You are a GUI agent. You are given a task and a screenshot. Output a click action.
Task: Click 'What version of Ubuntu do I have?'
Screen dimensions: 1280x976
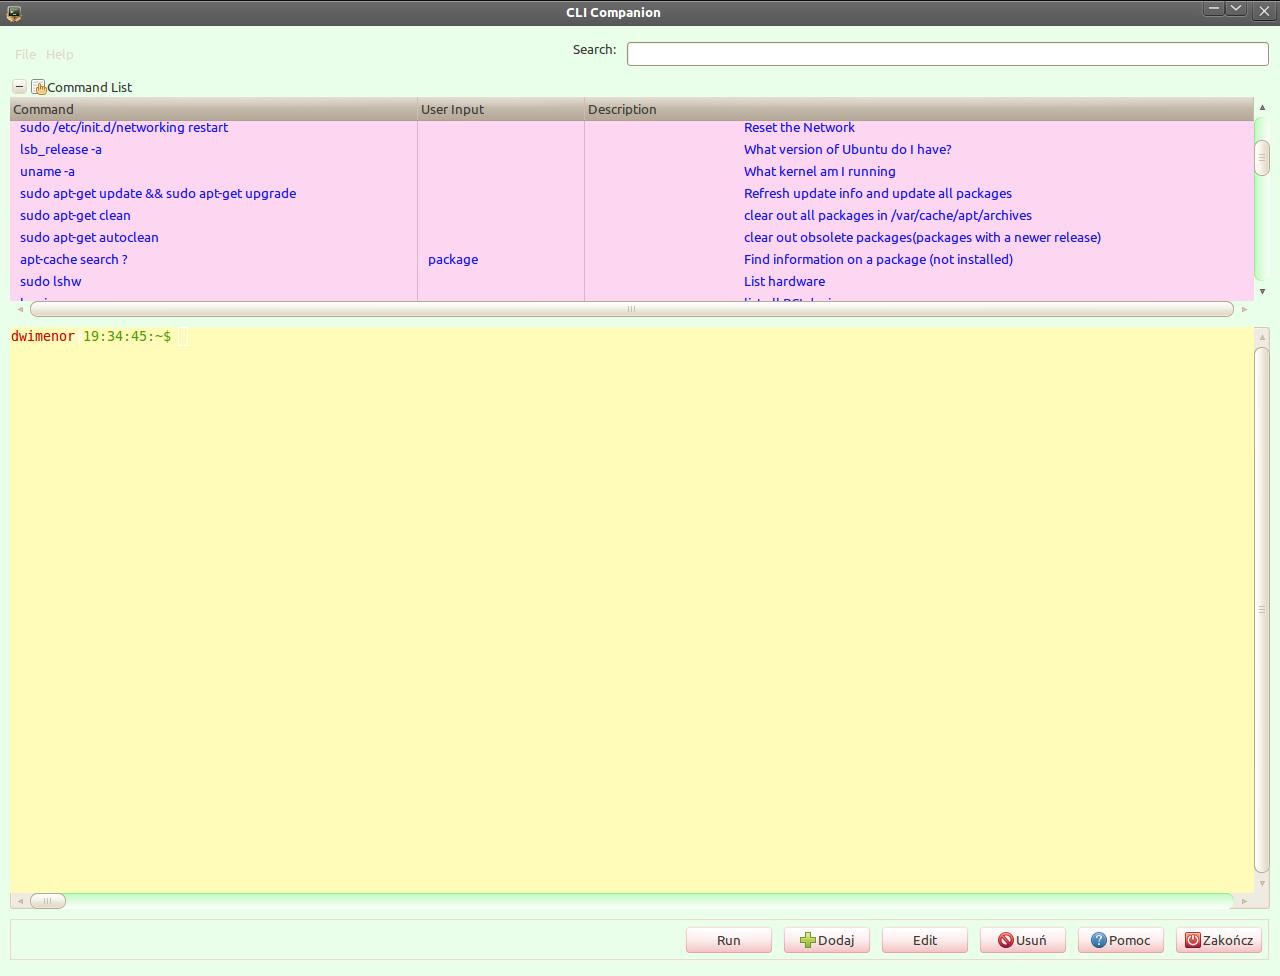[x=848, y=149]
